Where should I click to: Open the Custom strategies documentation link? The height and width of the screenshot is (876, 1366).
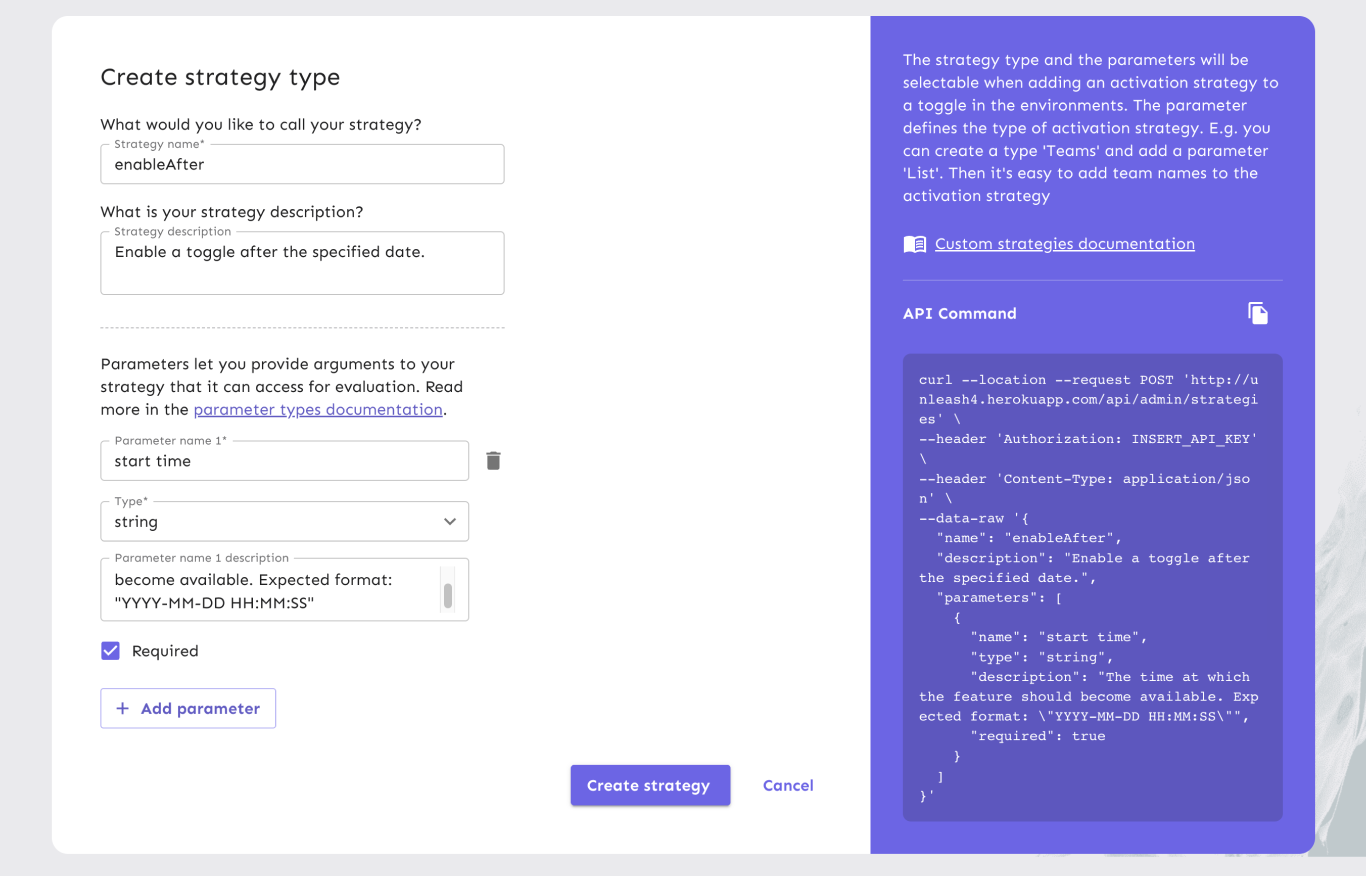tap(1064, 244)
